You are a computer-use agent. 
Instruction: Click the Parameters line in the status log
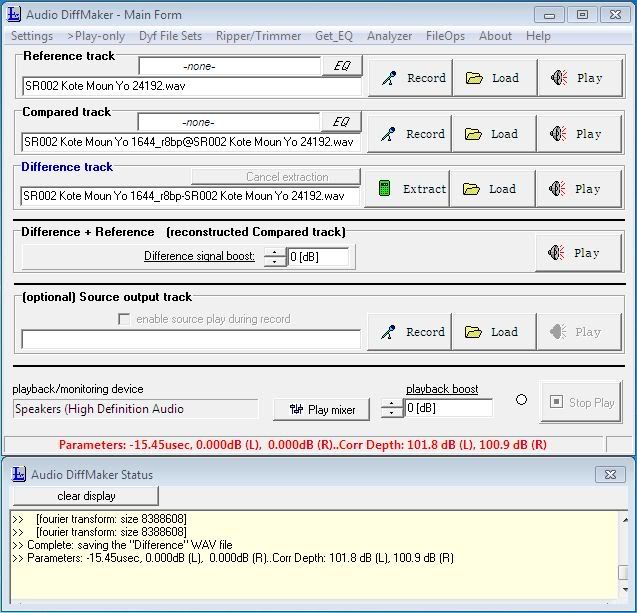pos(240,558)
